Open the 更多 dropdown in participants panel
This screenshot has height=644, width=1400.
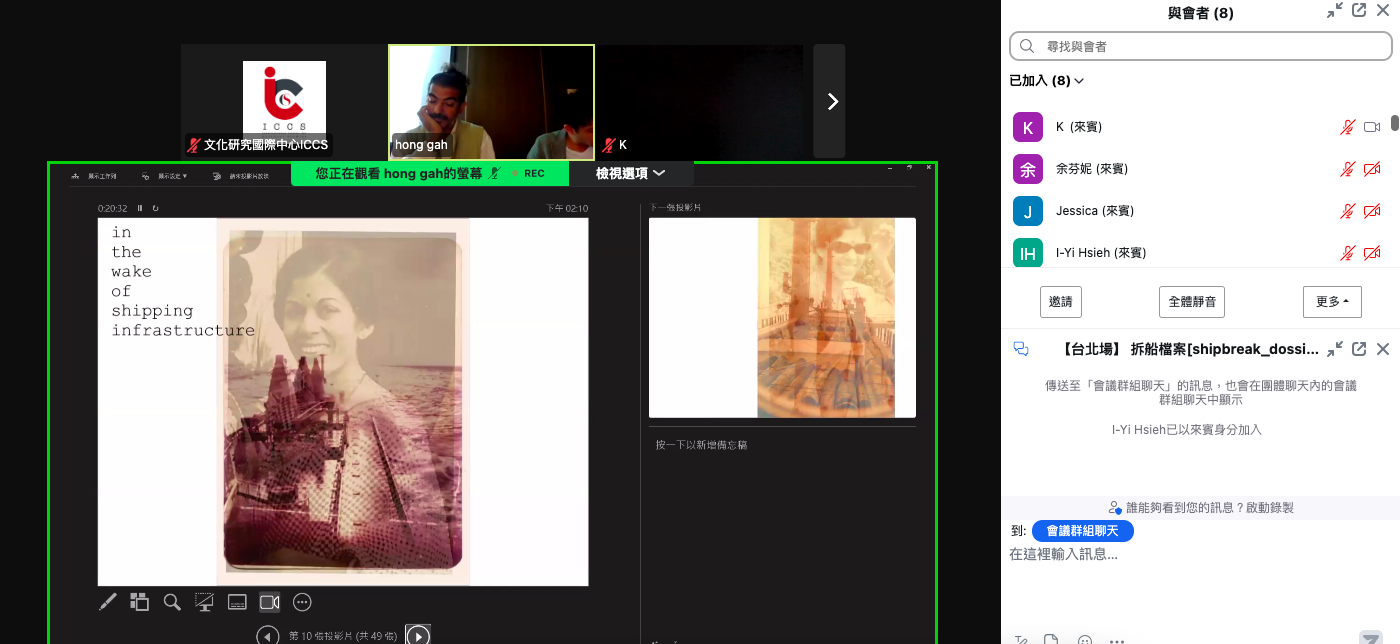point(1331,301)
